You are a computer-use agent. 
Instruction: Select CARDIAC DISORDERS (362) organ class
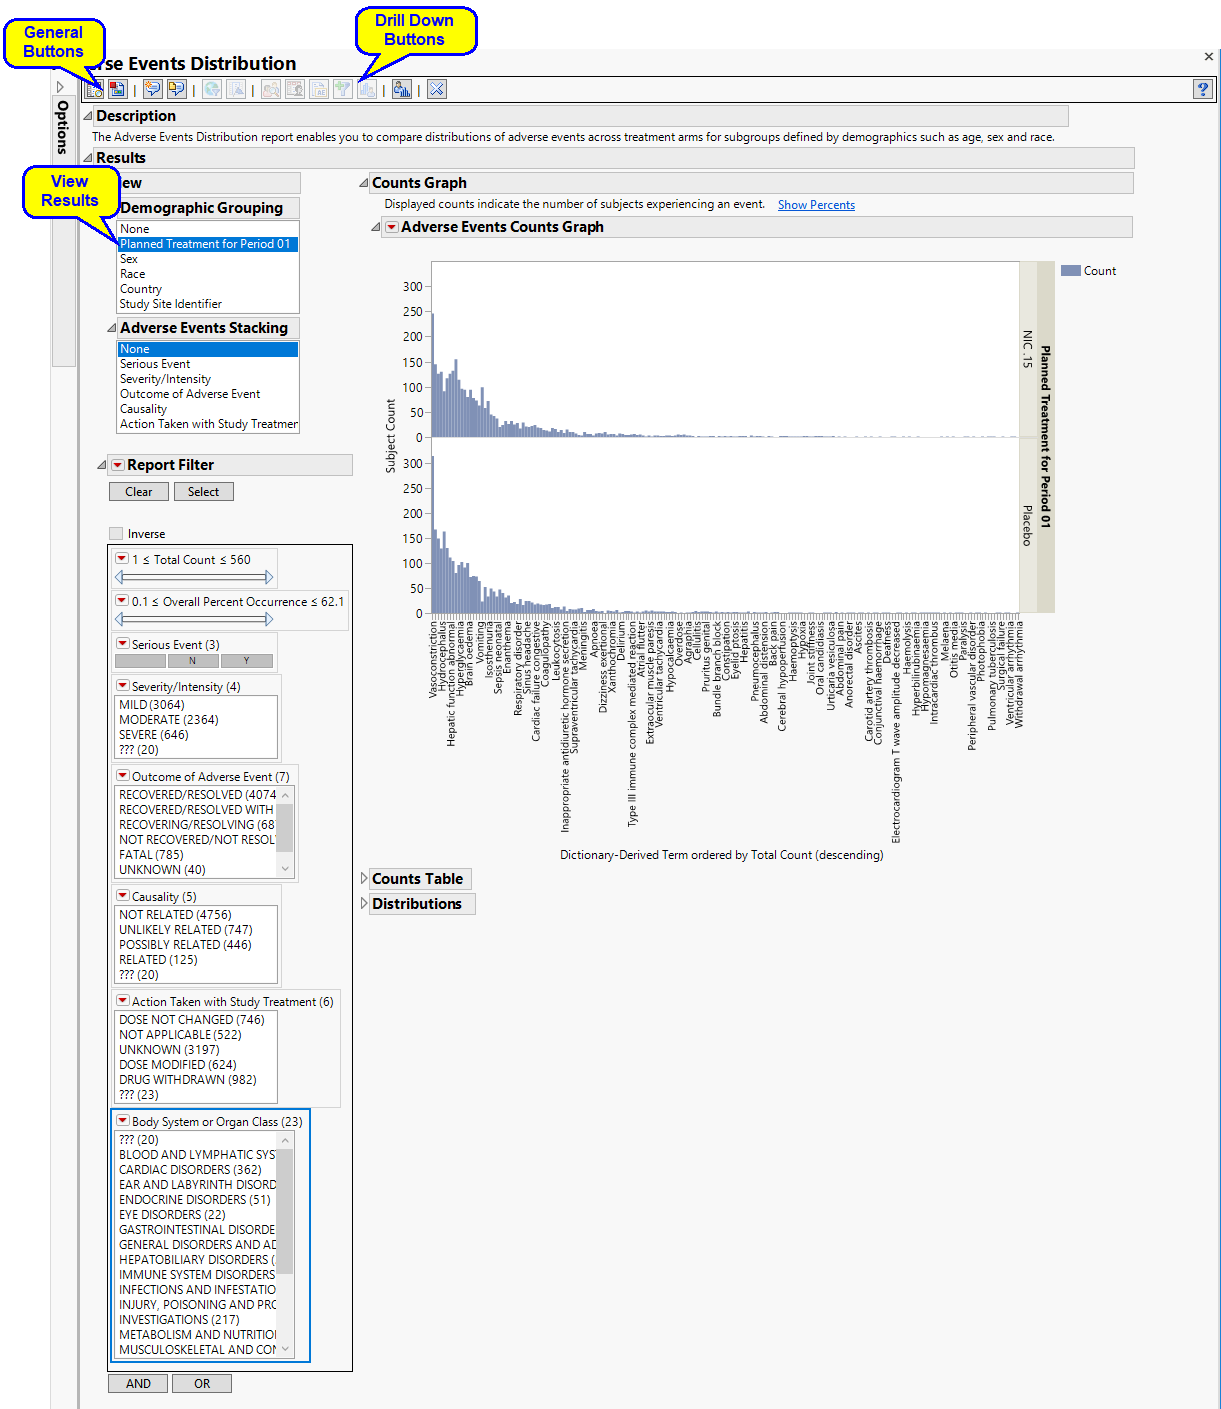[x=196, y=1170]
